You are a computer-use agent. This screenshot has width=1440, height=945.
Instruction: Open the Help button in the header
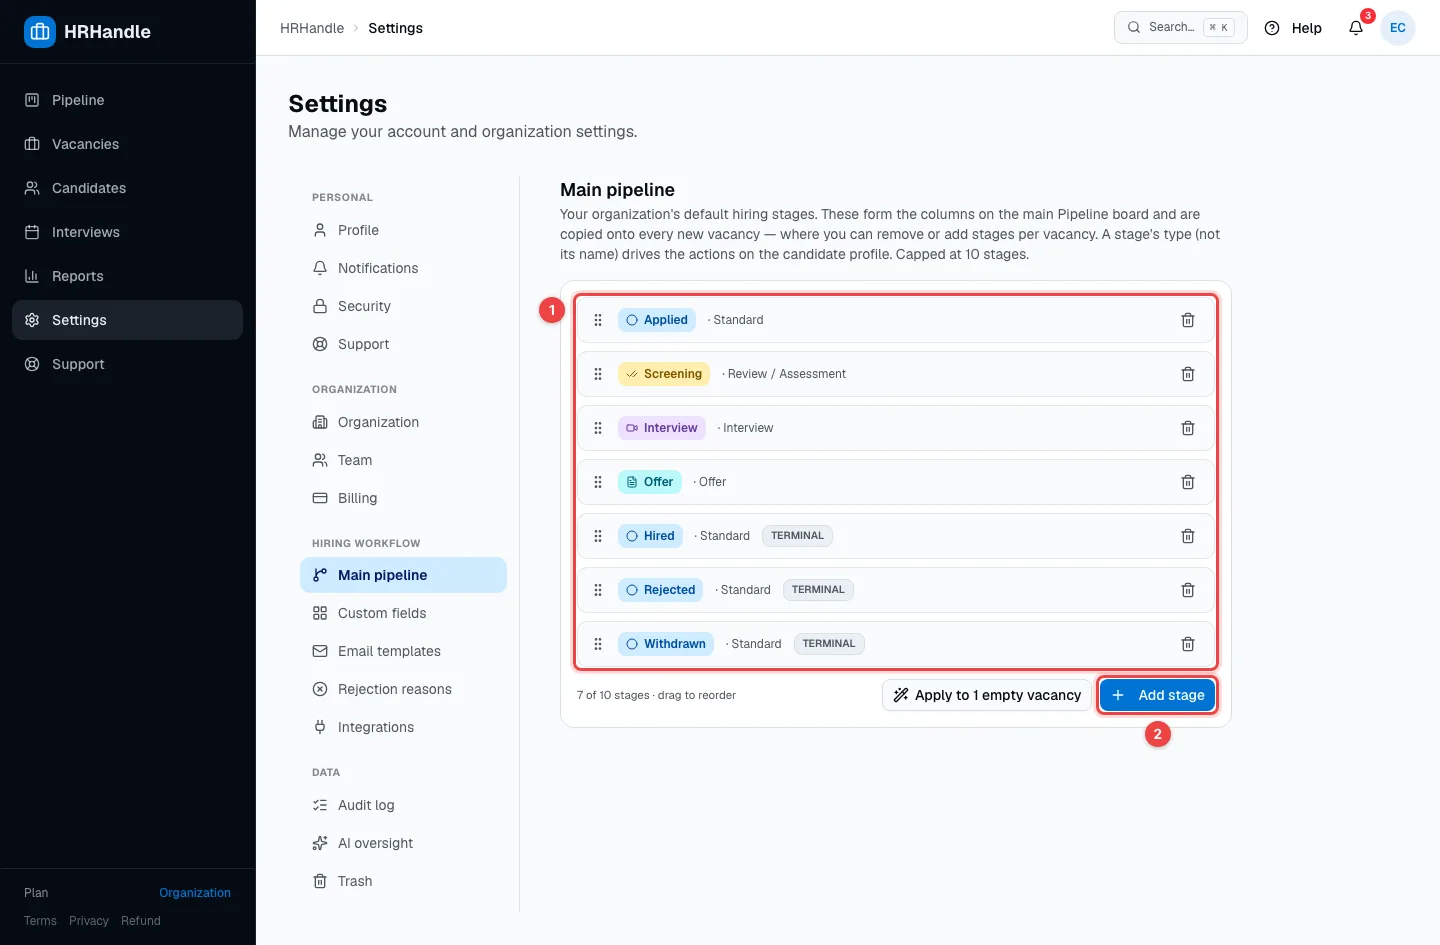click(x=1293, y=28)
